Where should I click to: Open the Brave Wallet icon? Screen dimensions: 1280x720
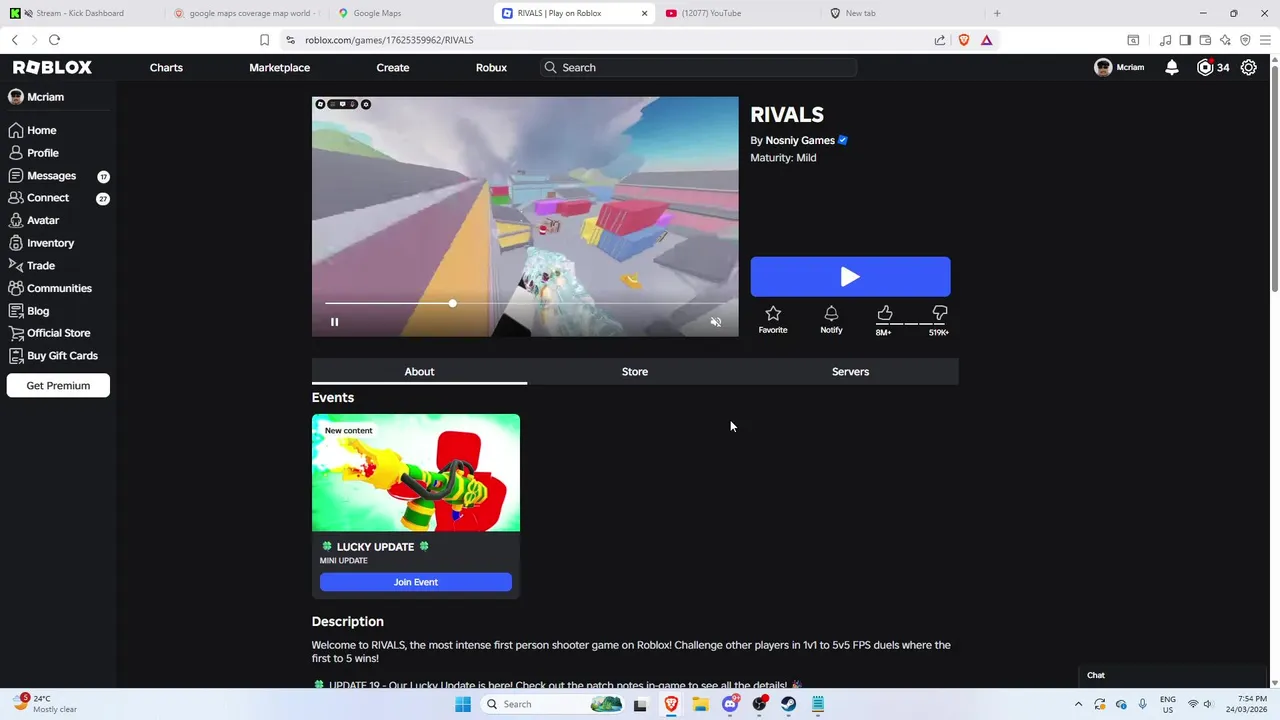click(1205, 40)
